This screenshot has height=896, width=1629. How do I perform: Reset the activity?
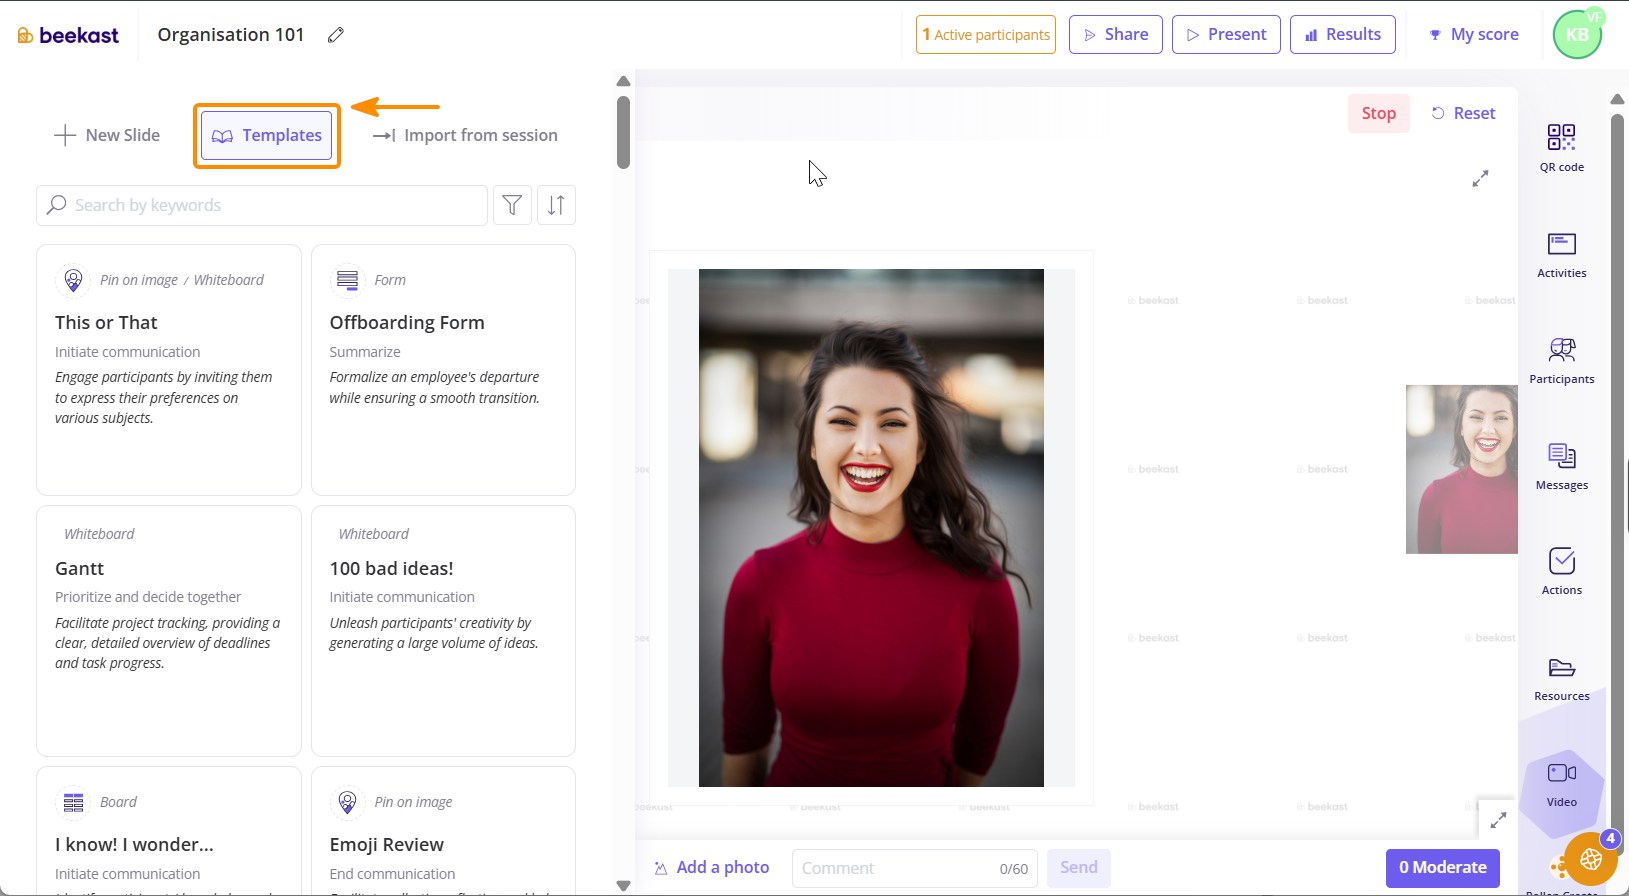1463,113
